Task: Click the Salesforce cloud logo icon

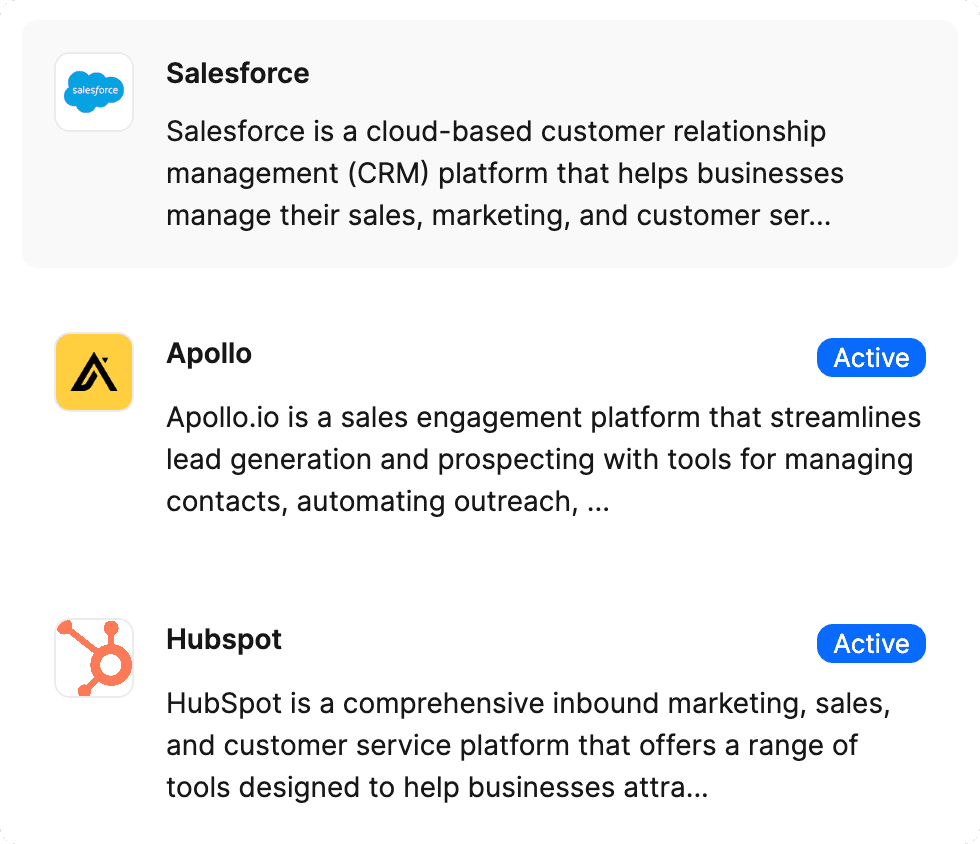Action: (94, 92)
